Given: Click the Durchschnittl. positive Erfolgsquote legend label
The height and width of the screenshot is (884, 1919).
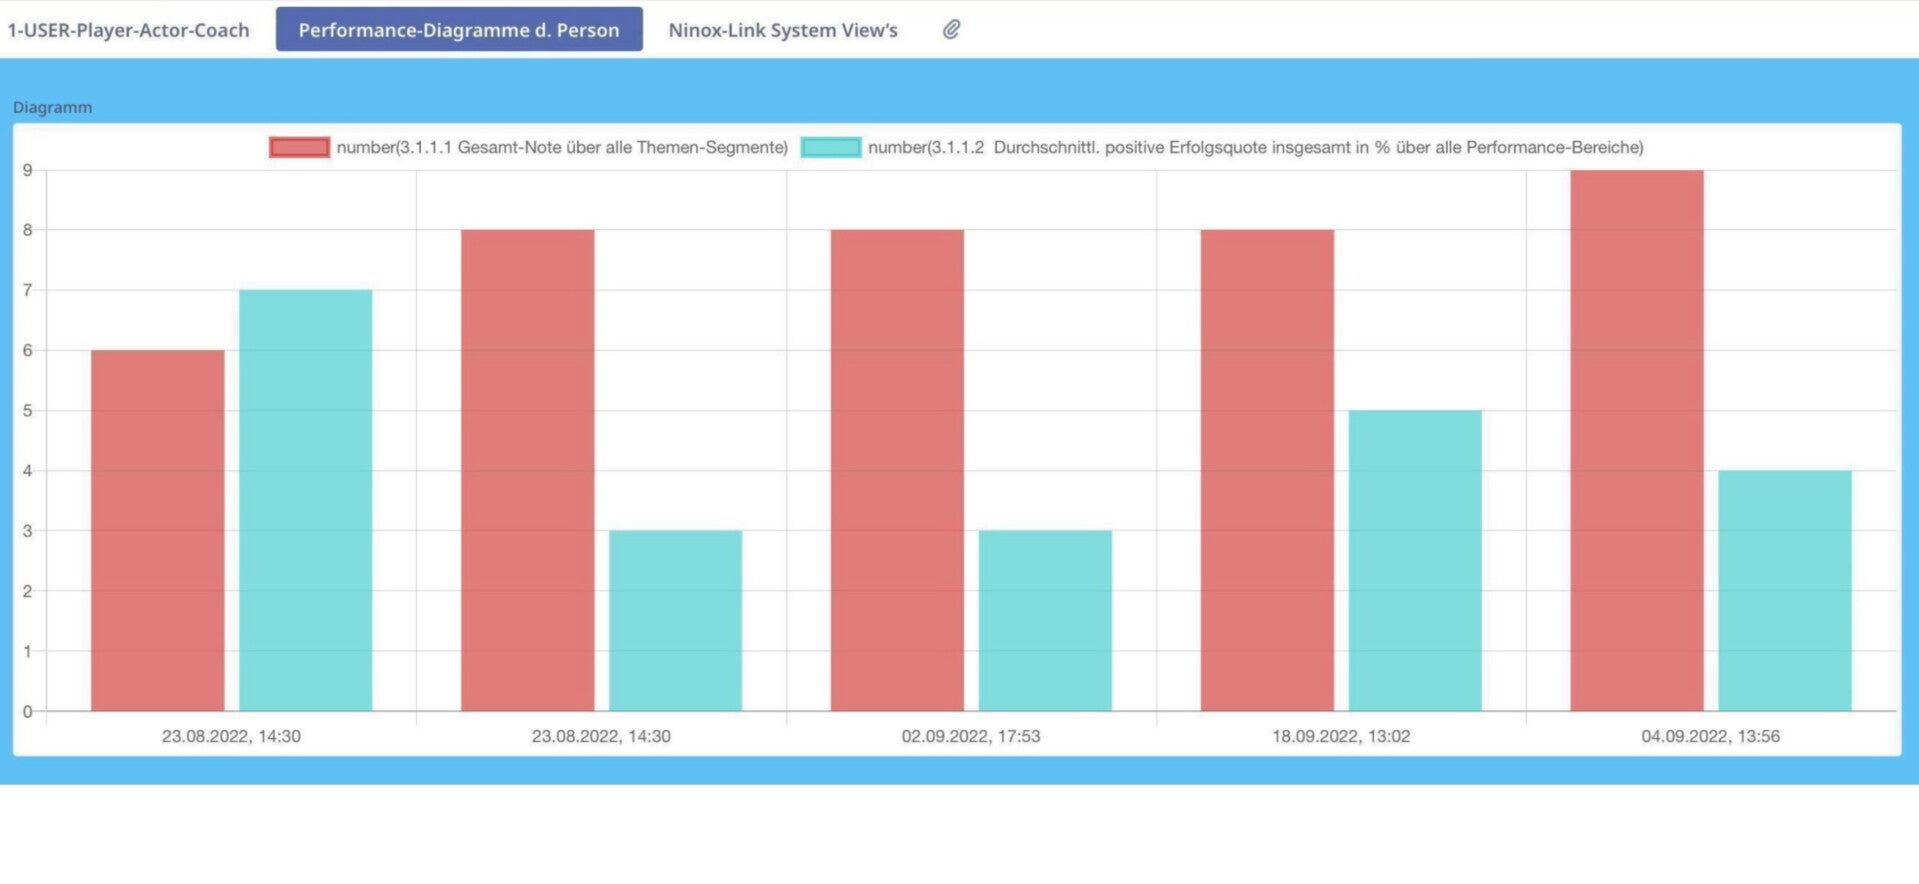Looking at the screenshot, I should 1256,147.
